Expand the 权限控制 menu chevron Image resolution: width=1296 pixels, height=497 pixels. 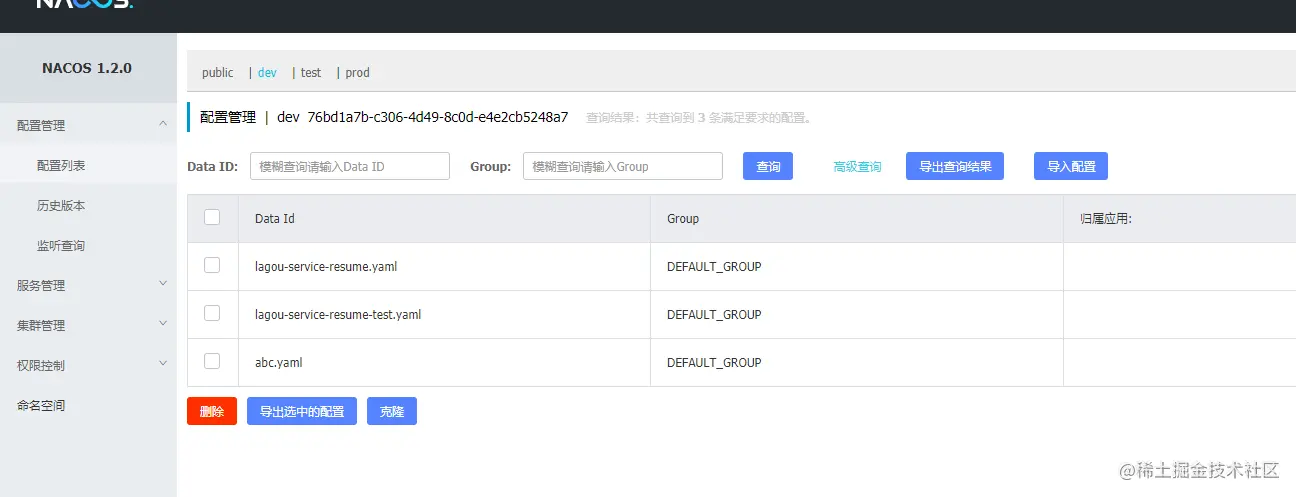click(163, 364)
